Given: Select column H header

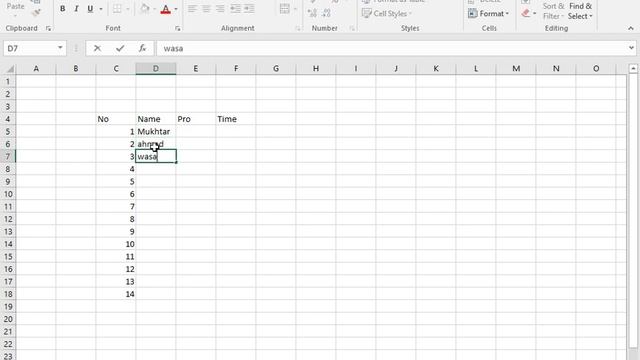Looking at the screenshot, I should tap(316, 69).
